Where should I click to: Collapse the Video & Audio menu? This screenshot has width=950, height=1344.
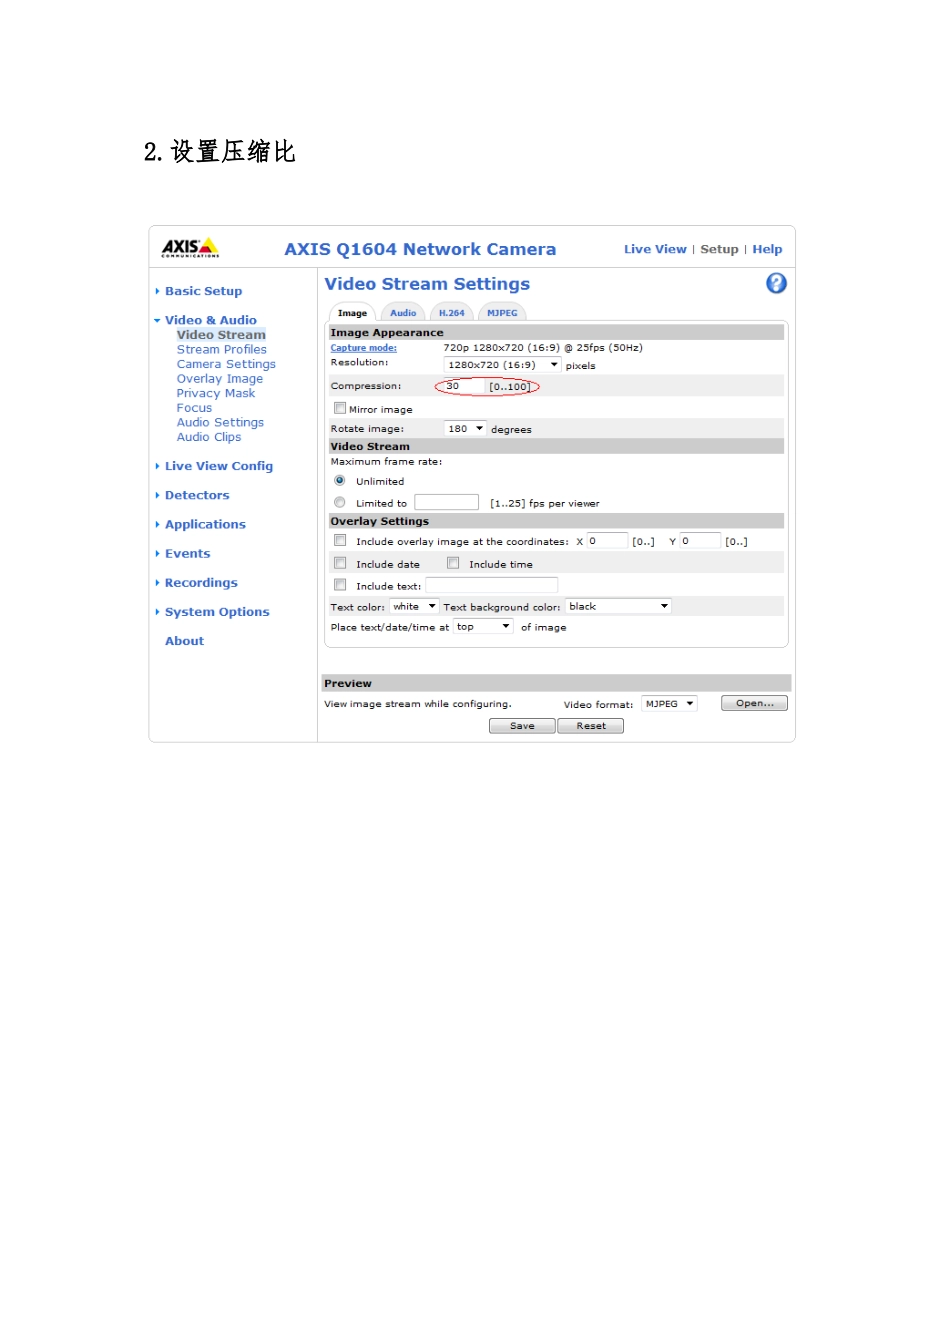[x=210, y=320]
